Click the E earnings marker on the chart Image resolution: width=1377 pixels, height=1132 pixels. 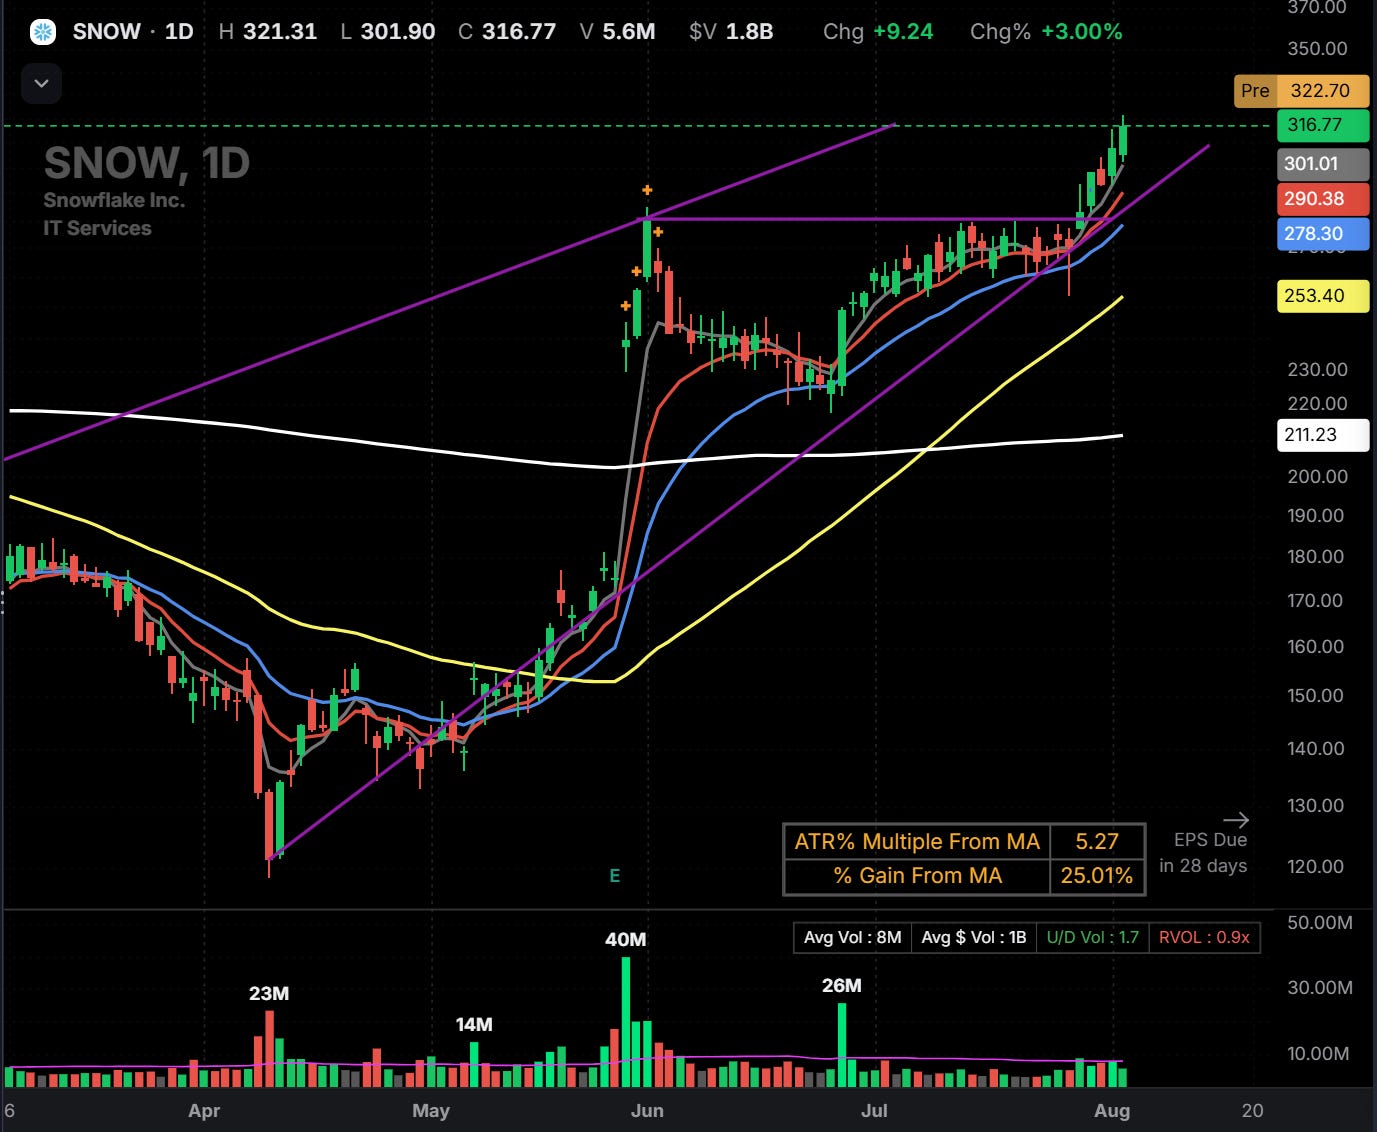[x=615, y=876]
